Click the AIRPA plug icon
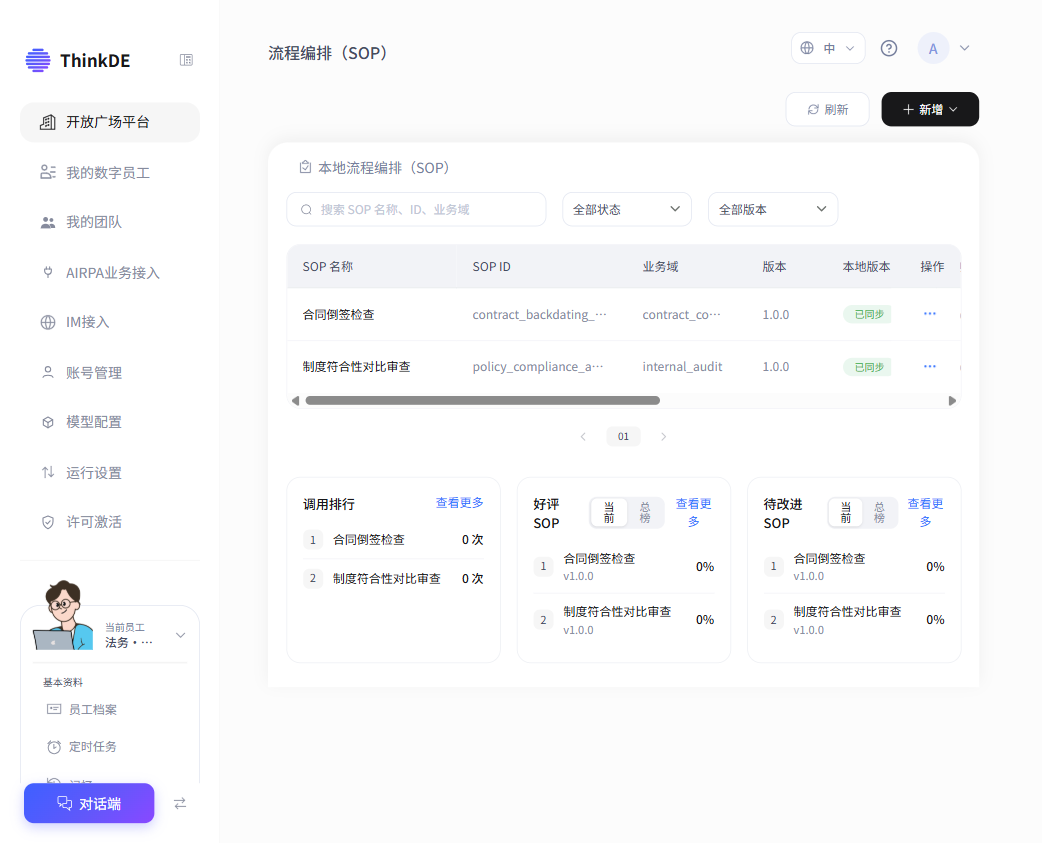 (x=48, y=272)
